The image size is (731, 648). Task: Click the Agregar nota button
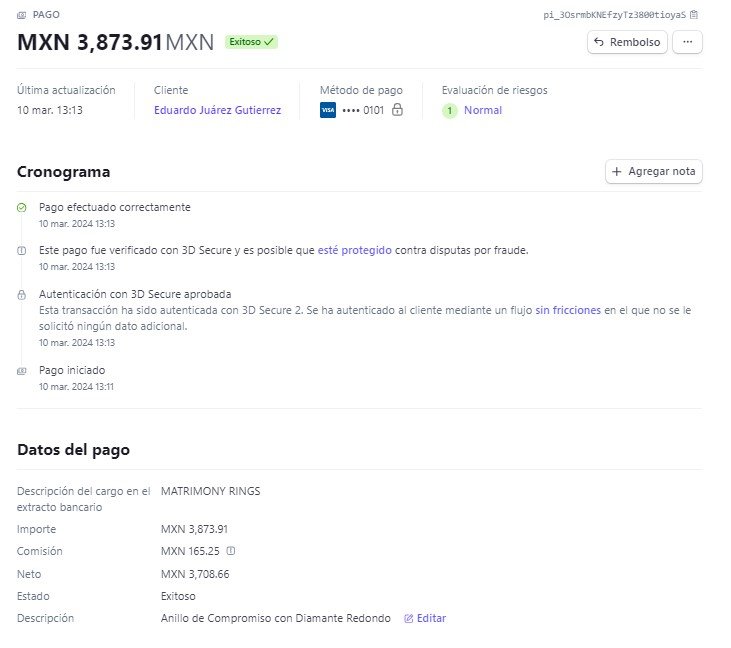(x=654, y=172)
